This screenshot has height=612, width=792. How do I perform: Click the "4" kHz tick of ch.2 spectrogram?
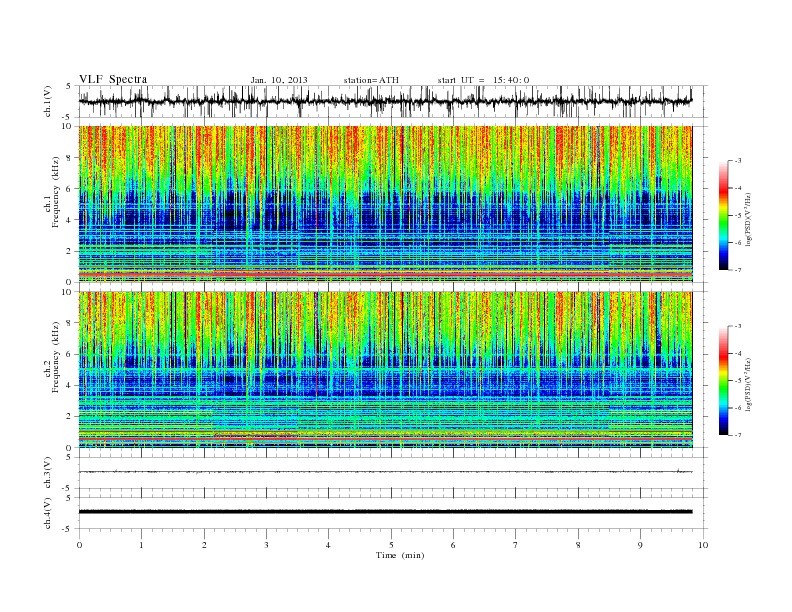click(x=70, y=386)
